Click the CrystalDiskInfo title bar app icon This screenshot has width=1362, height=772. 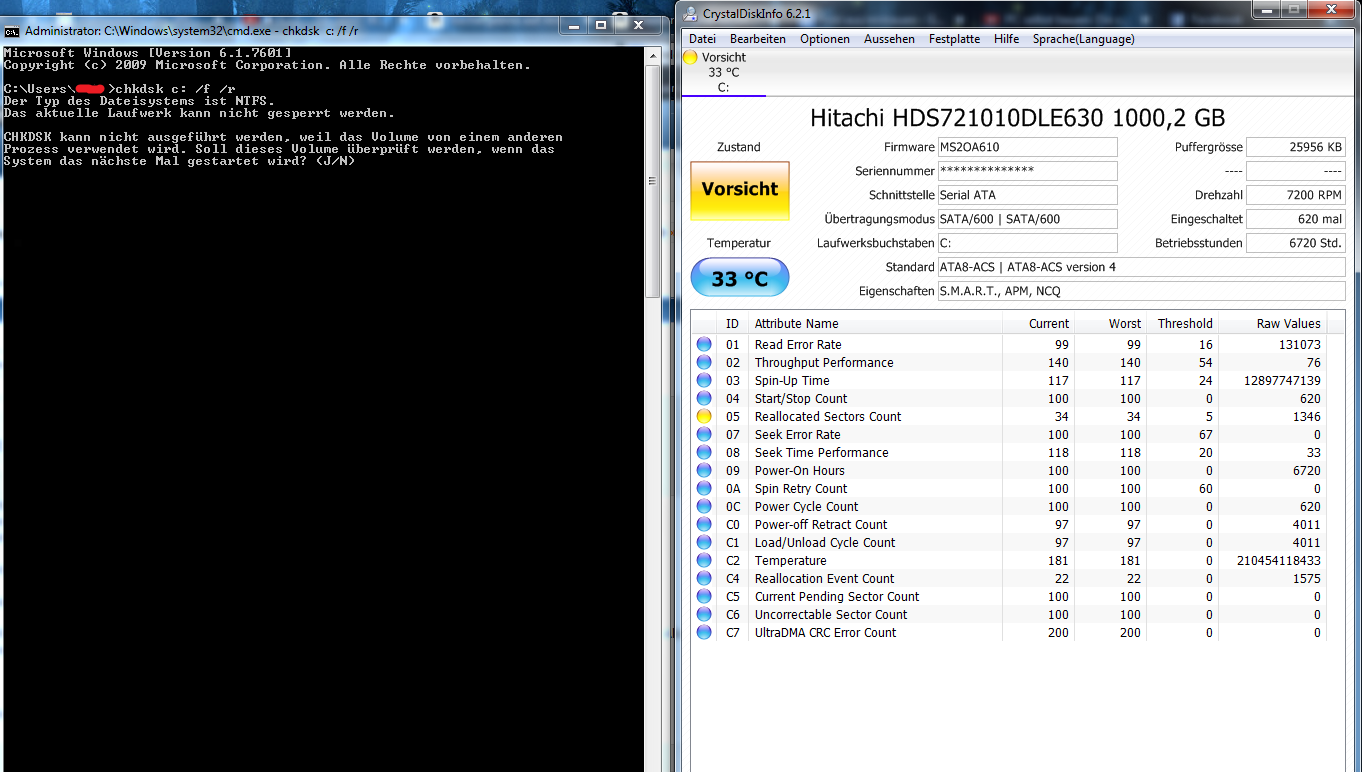(x=692, y=14)
